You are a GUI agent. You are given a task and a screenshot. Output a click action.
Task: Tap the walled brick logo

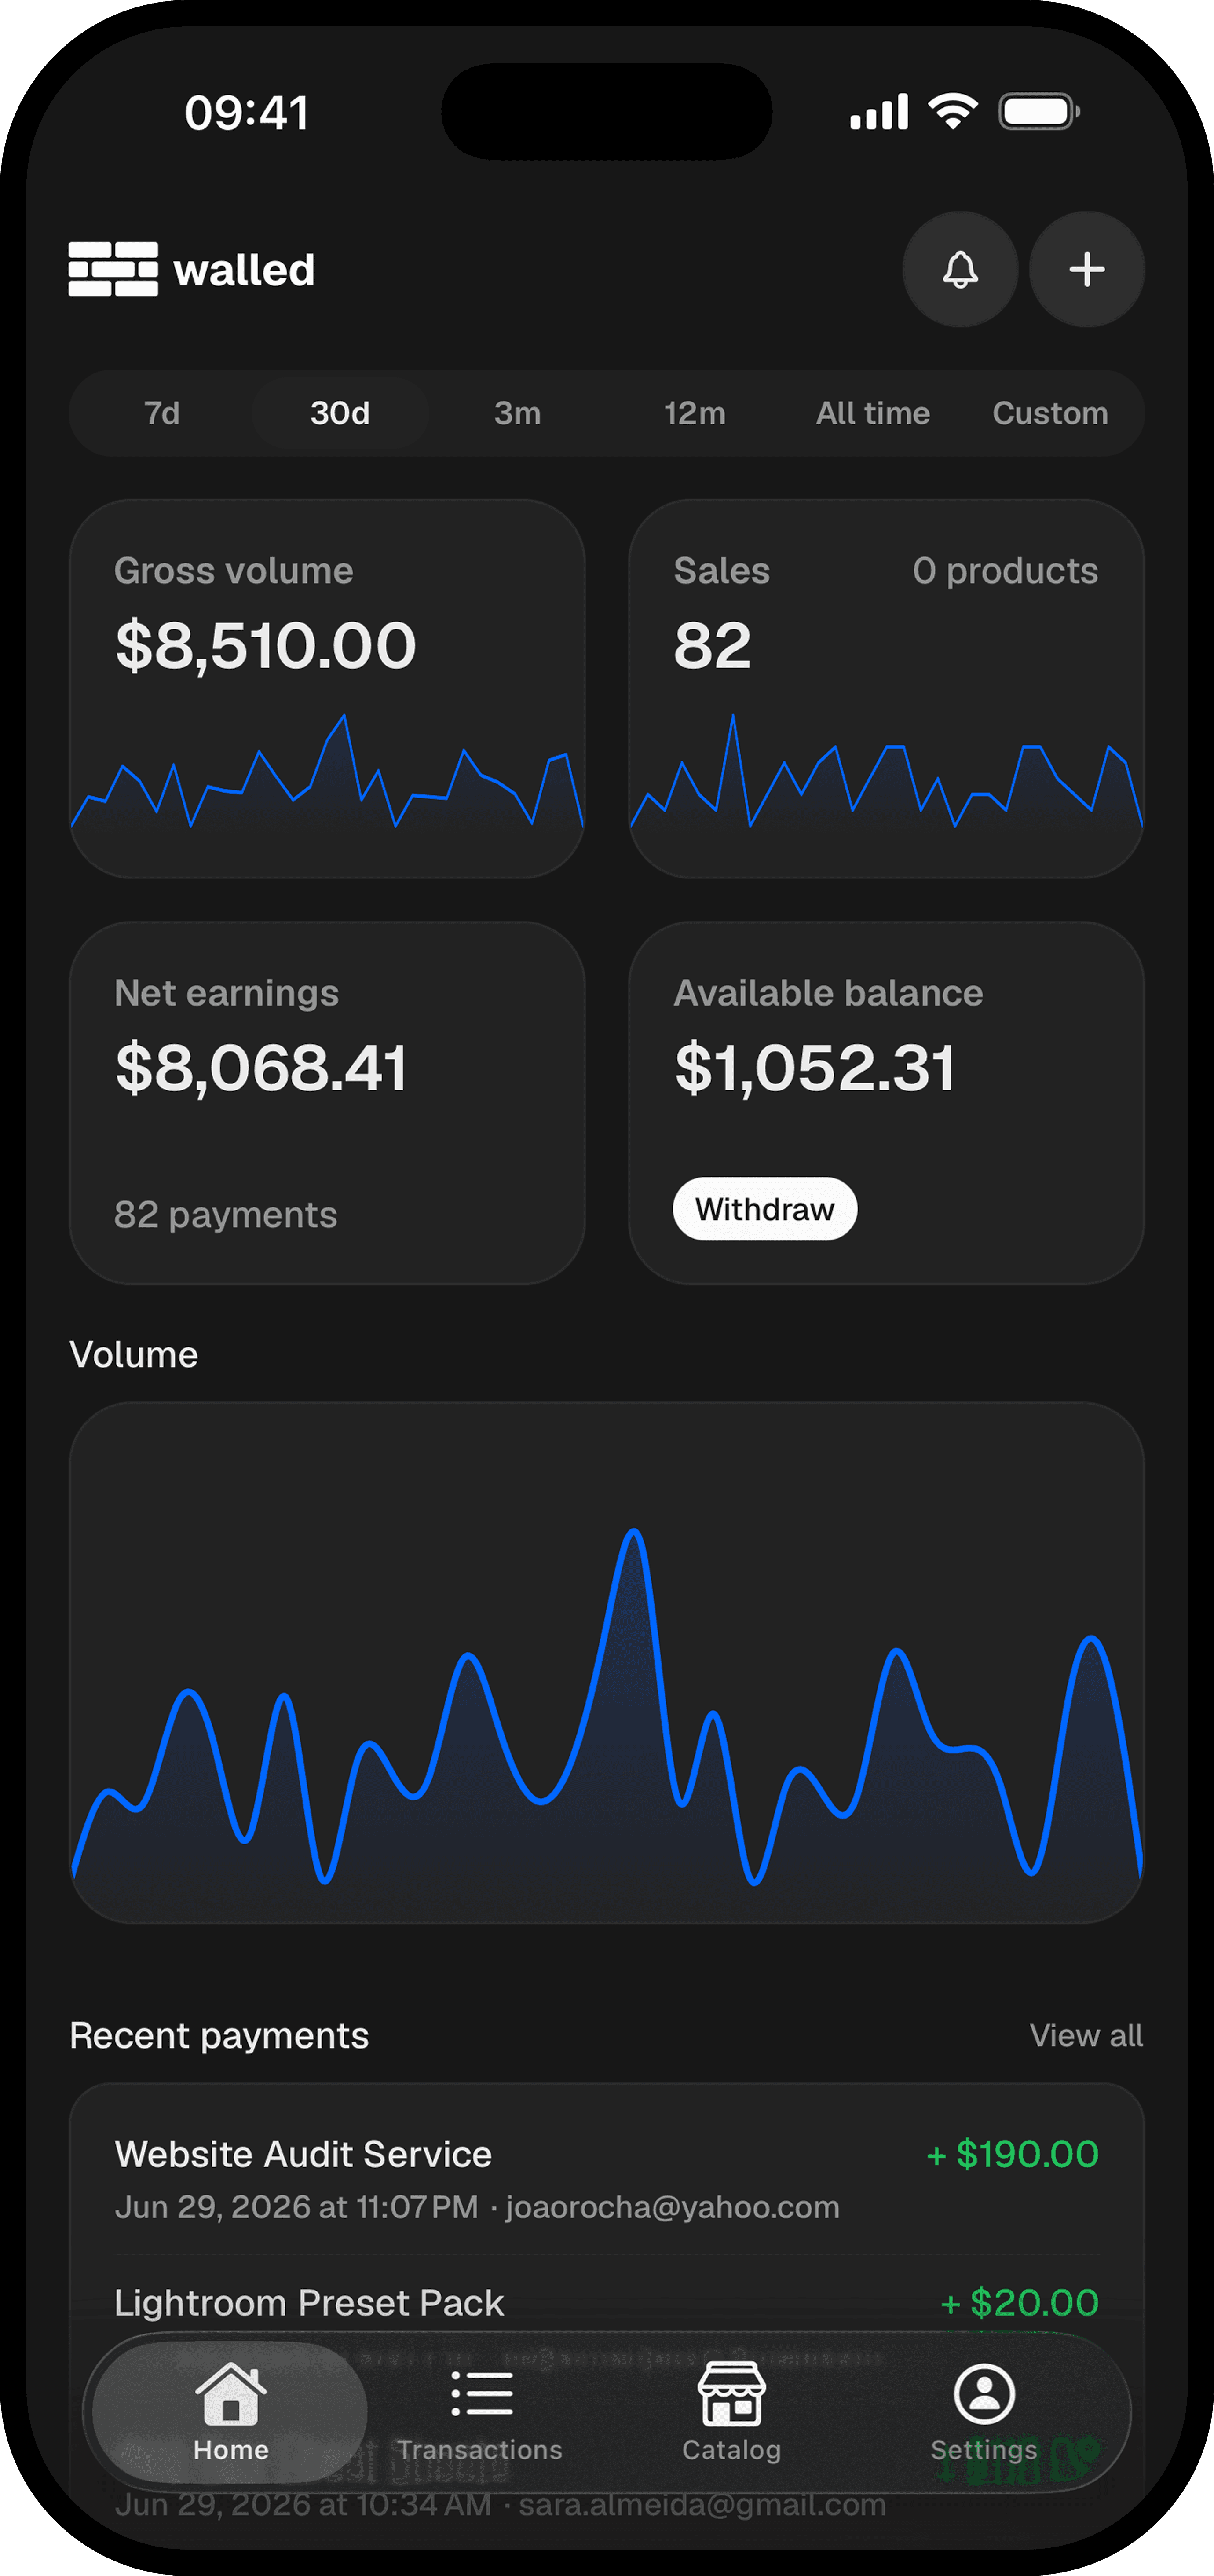pyautogui.click(x=113, y=269)
